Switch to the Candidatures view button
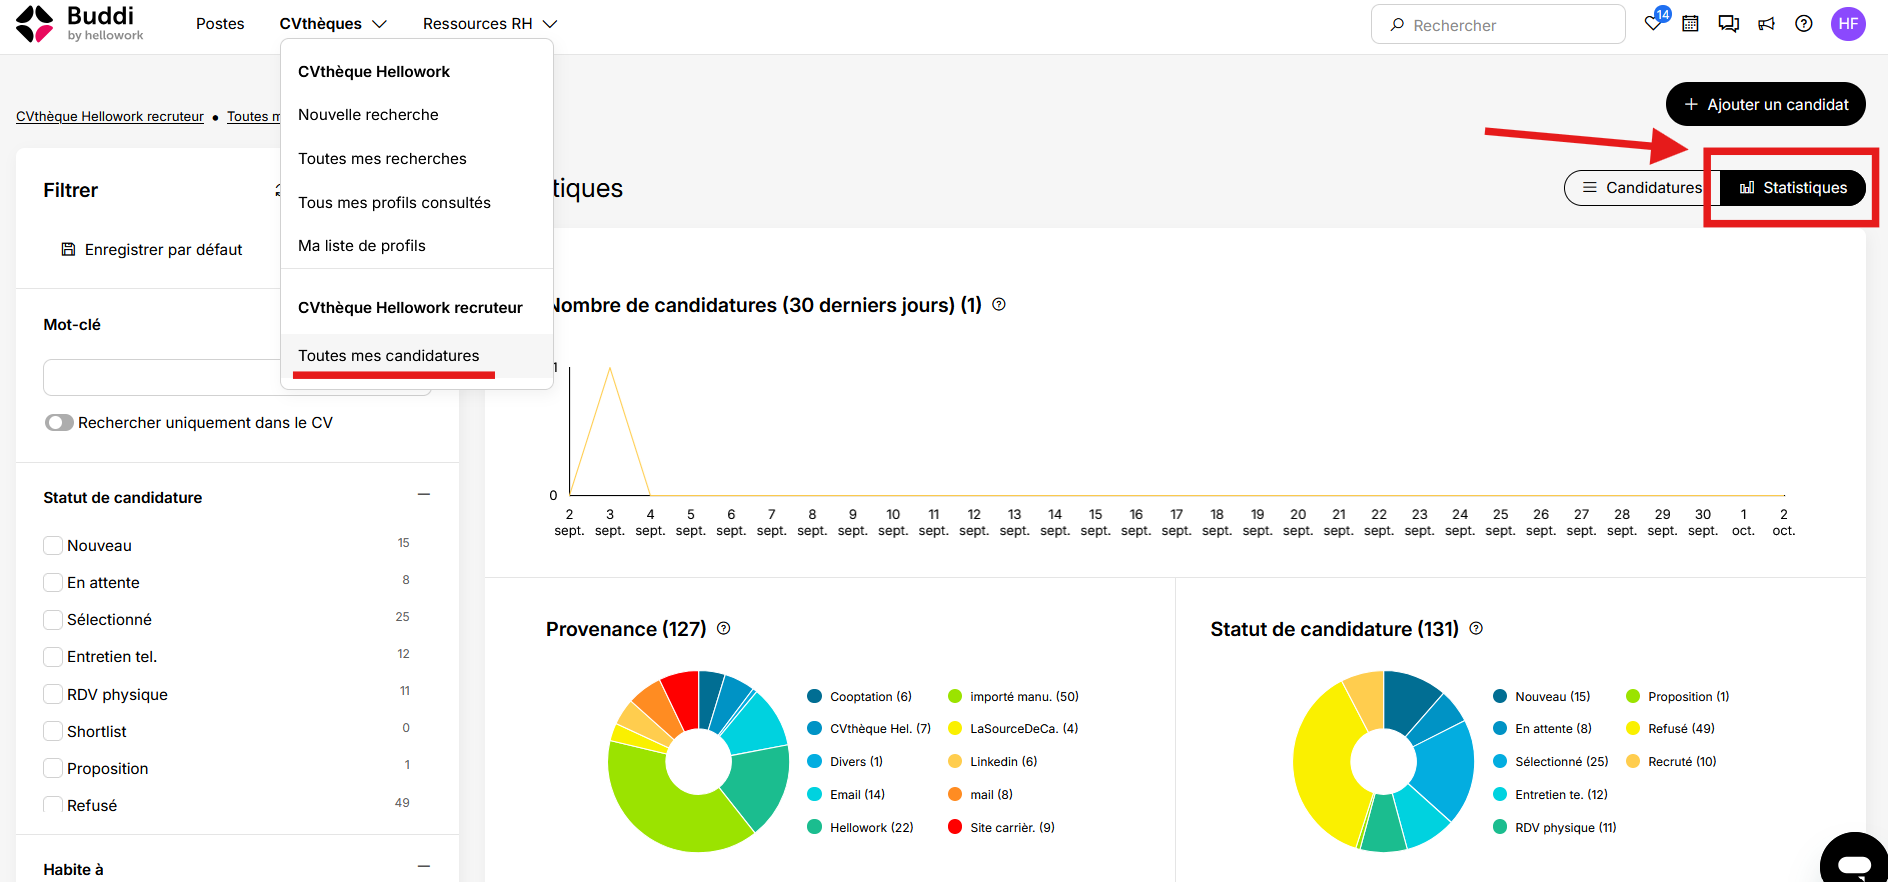The width and height of the screenshot is (1888, 882). pos(1643,188)
